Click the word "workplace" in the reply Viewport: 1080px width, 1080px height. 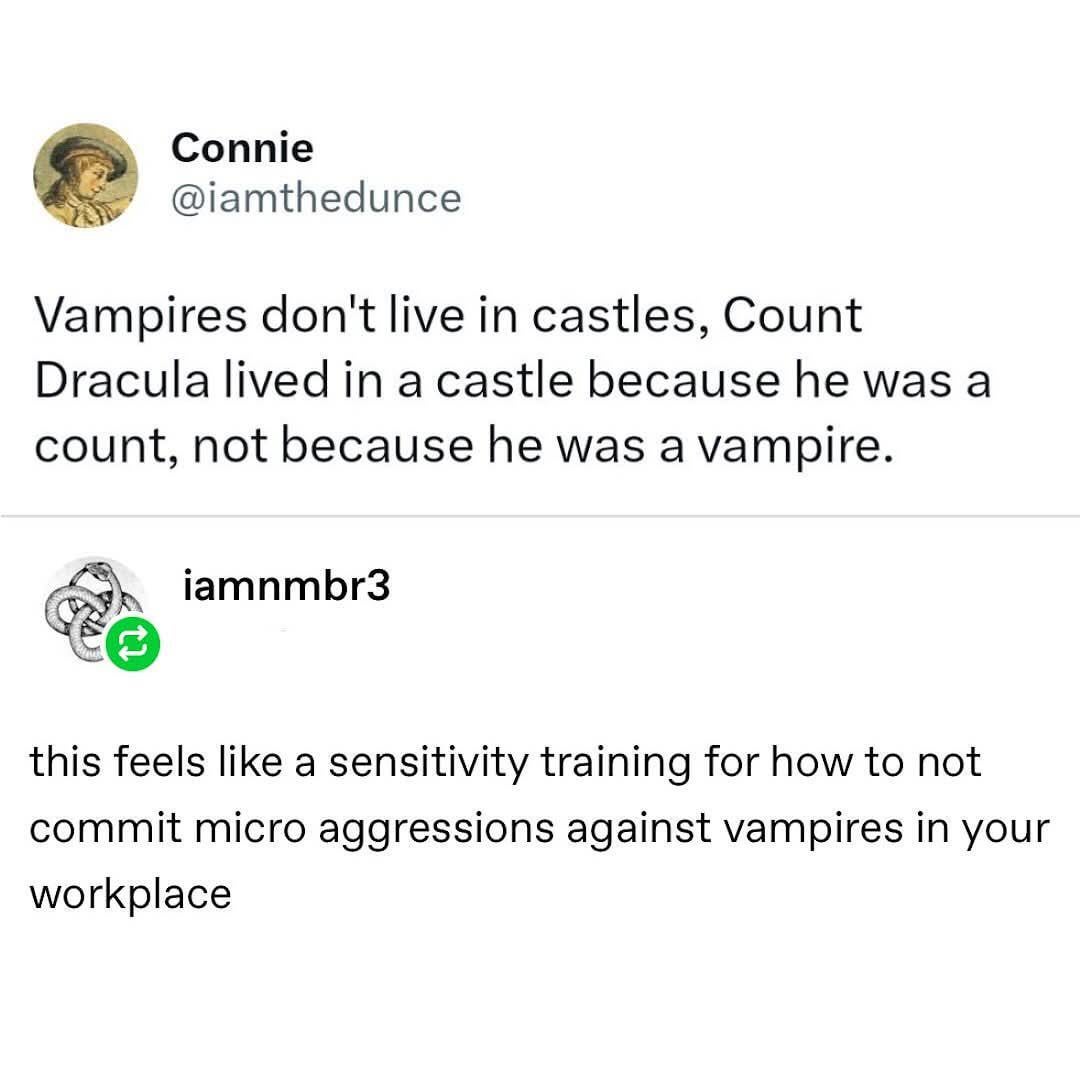coord(130,893)
